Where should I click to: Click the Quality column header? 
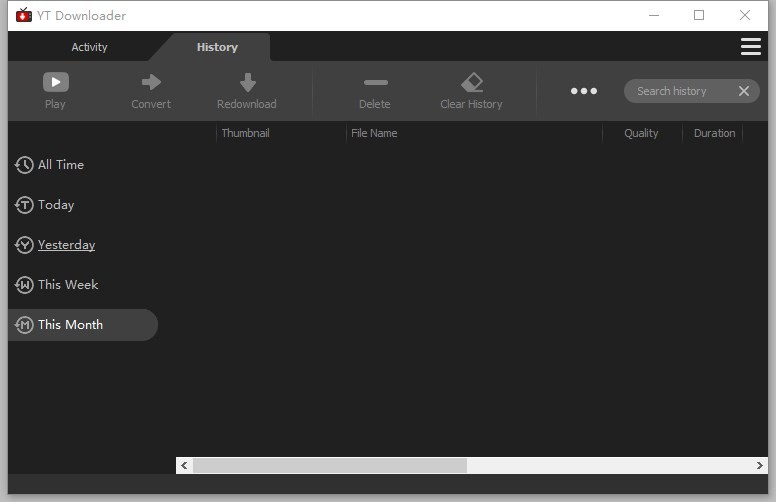(x=641, y=133)
